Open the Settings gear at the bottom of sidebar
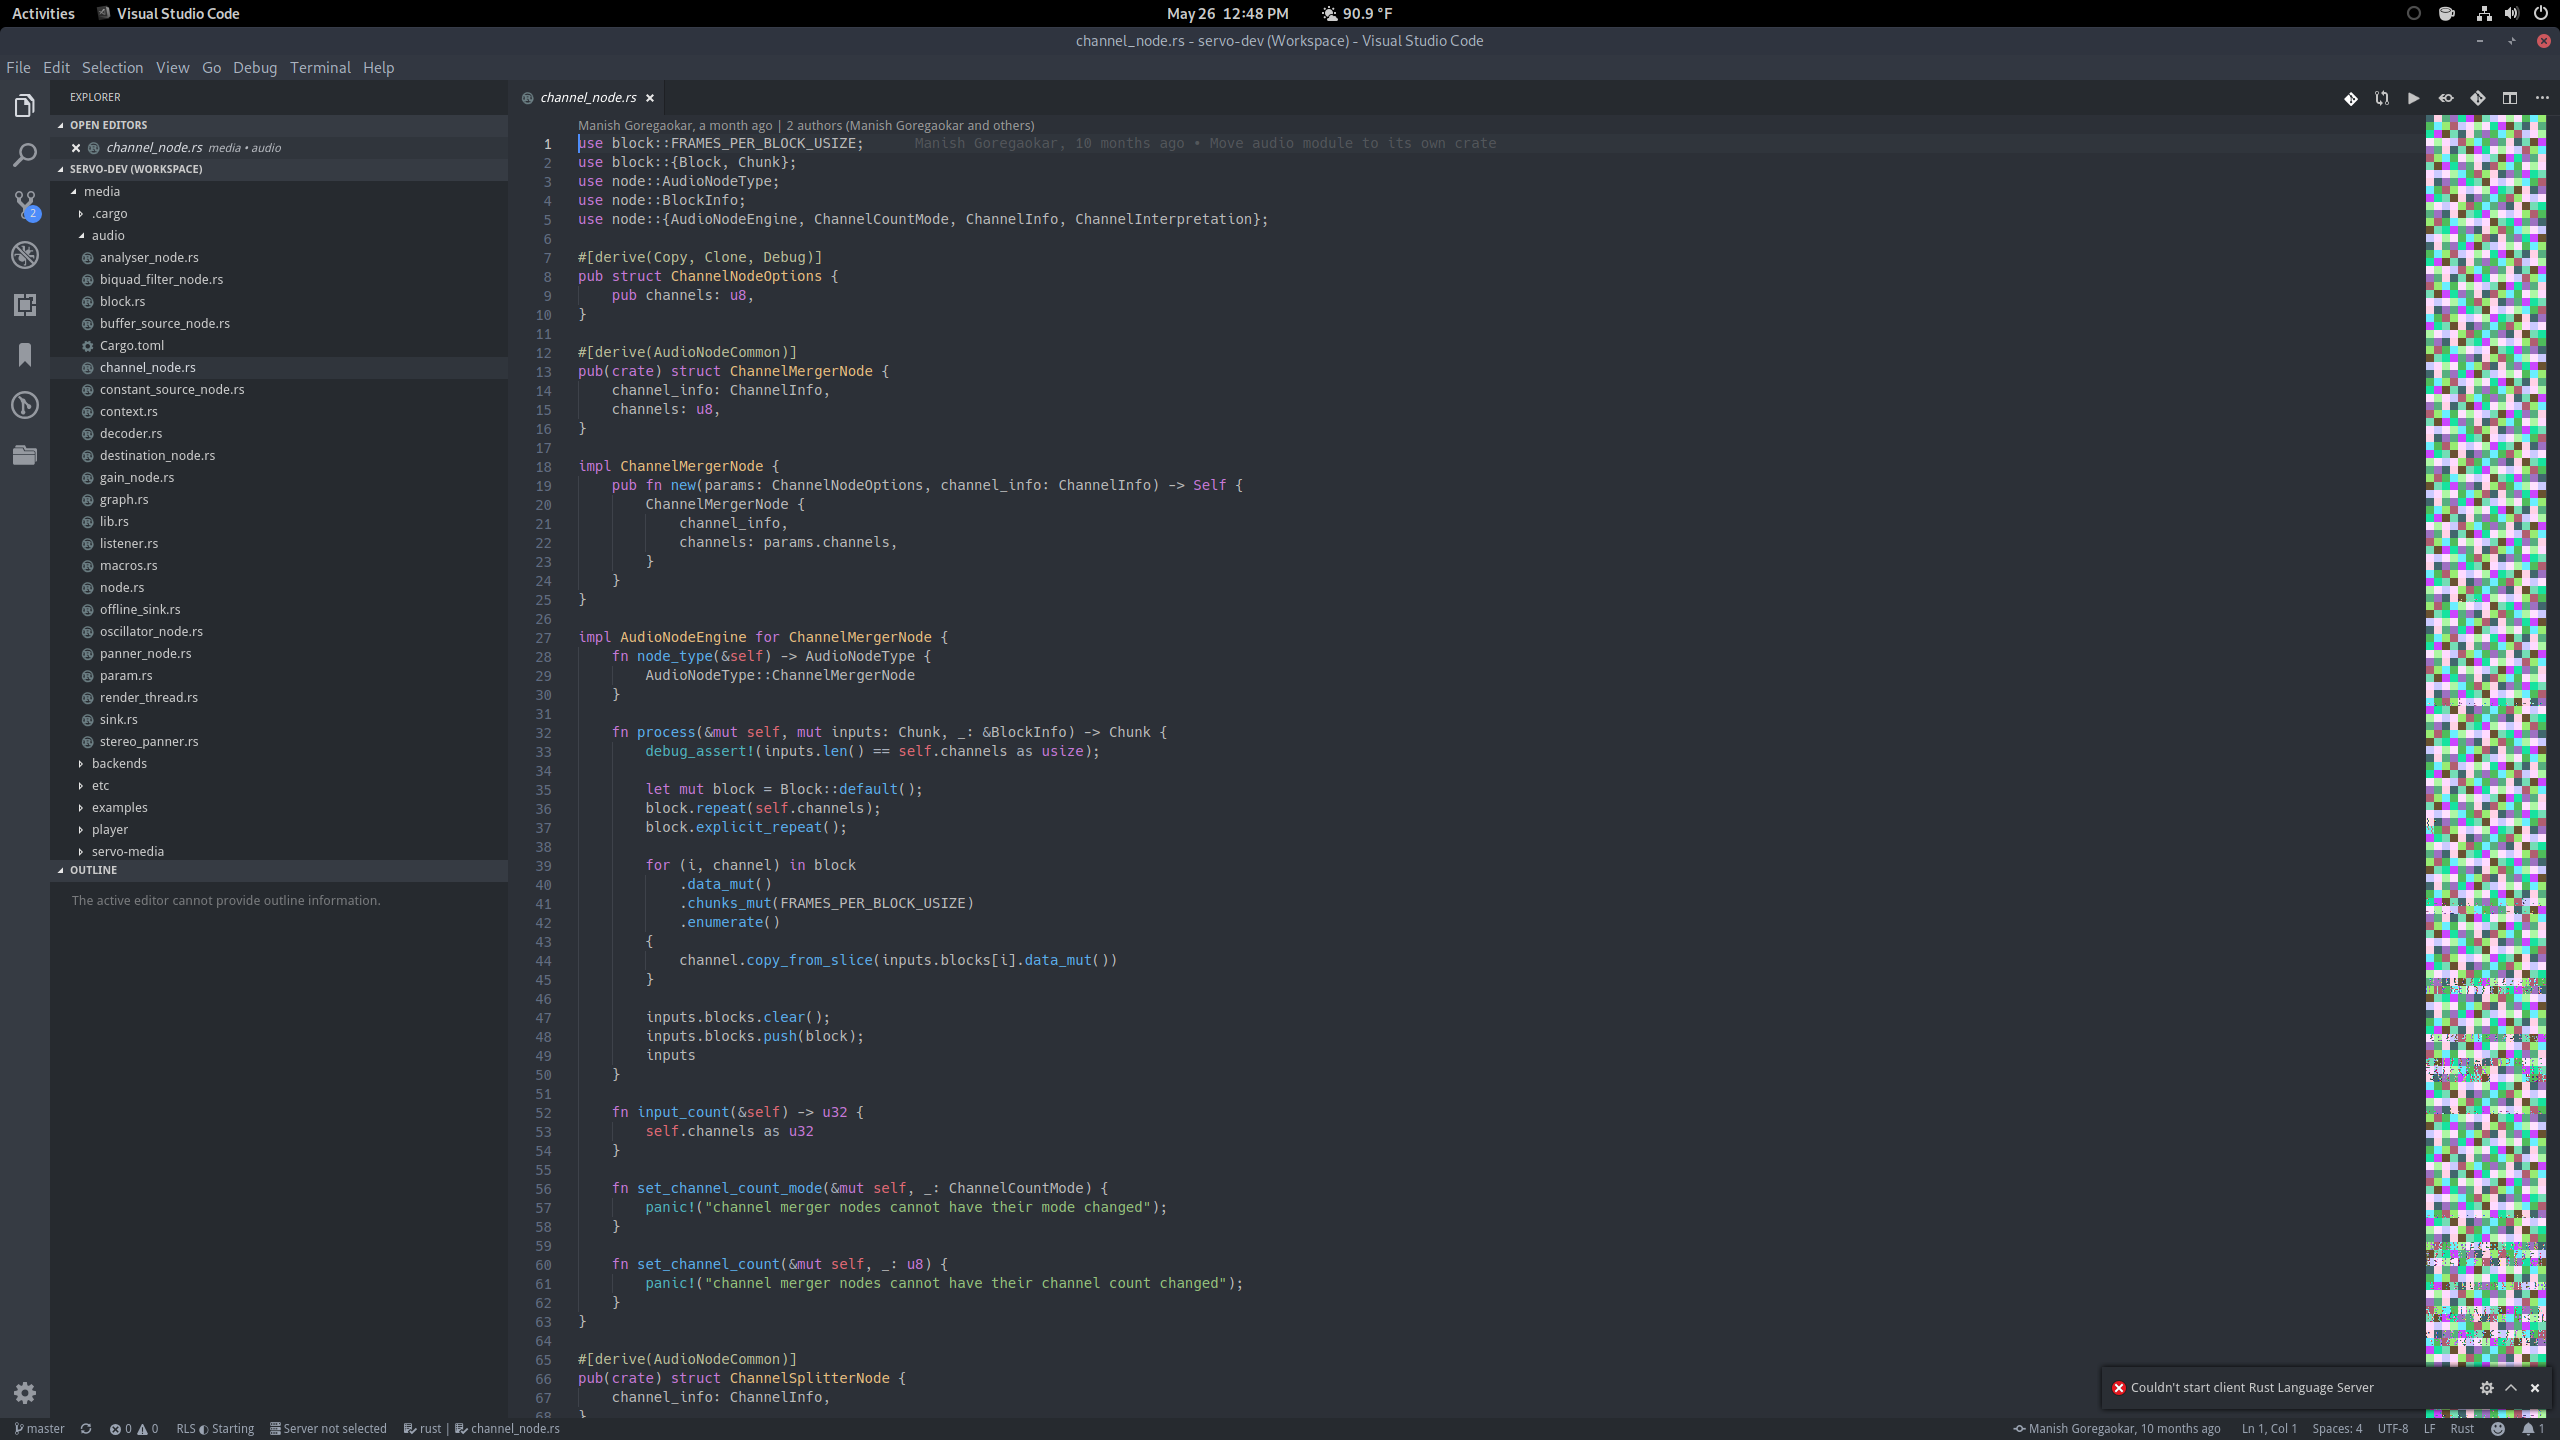Viewport: 2560px width, 1440px height. (x=24, y=1393)
